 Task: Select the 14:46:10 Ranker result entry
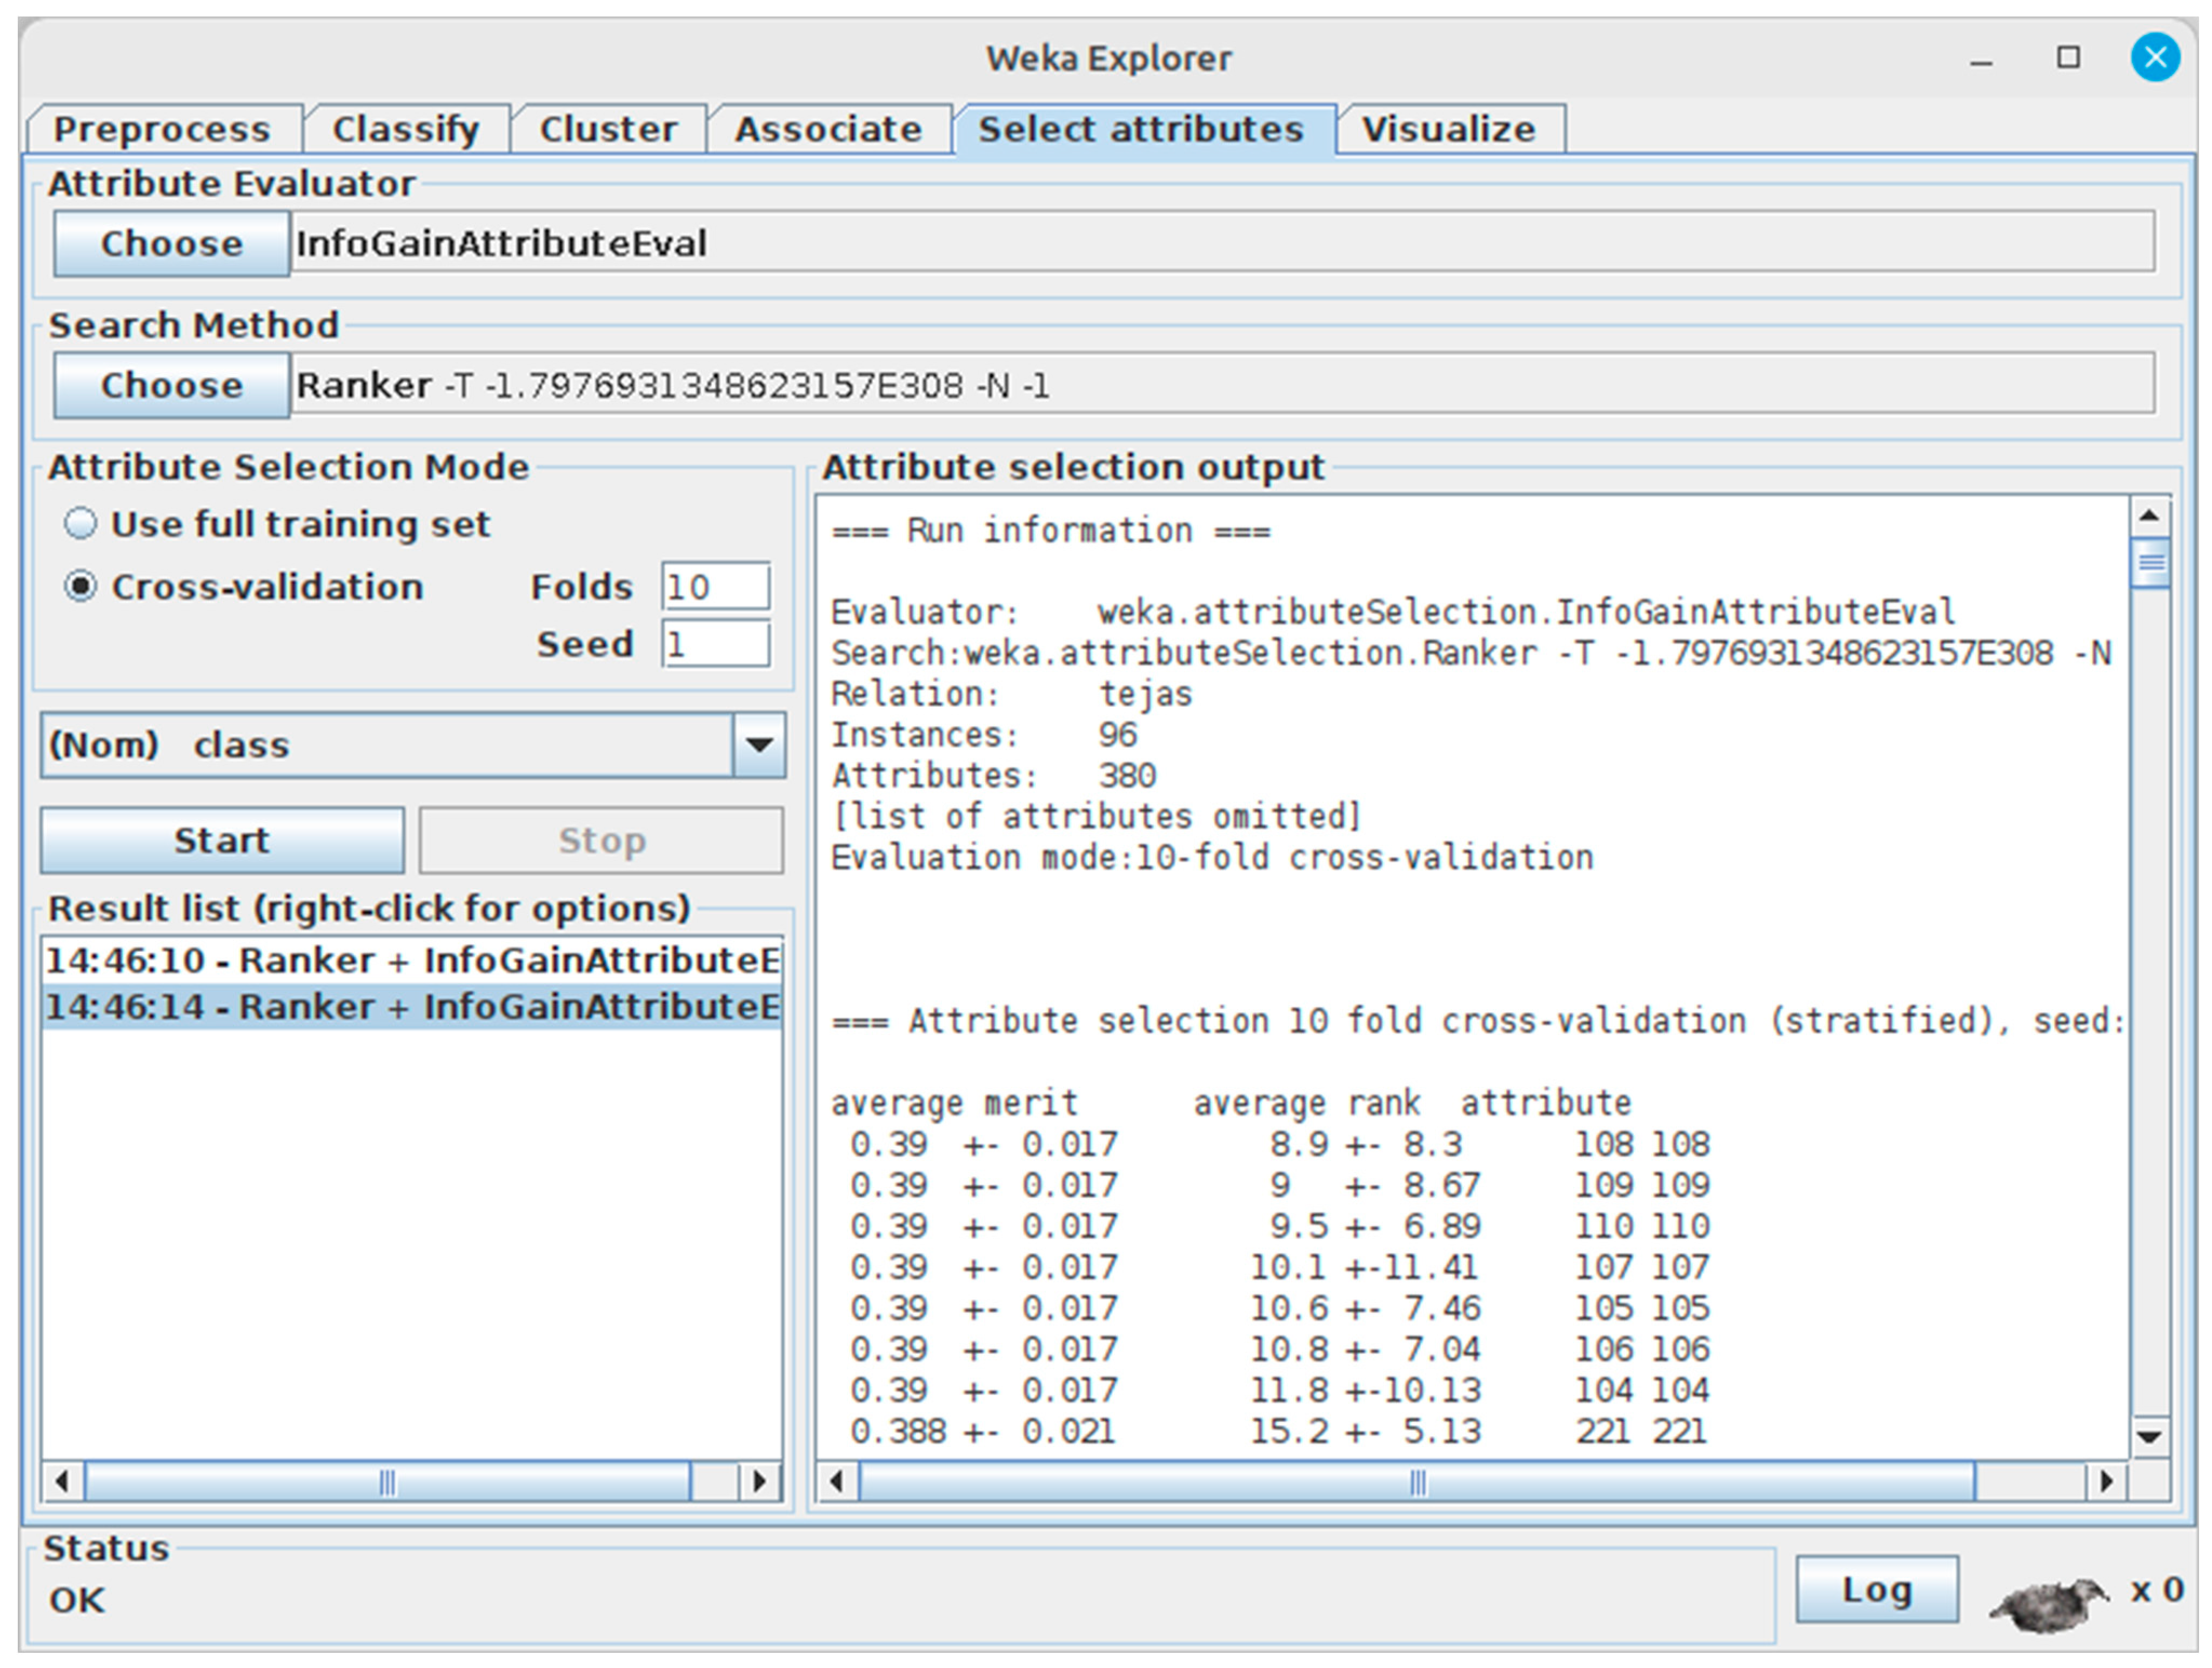[x=412, y=961]
